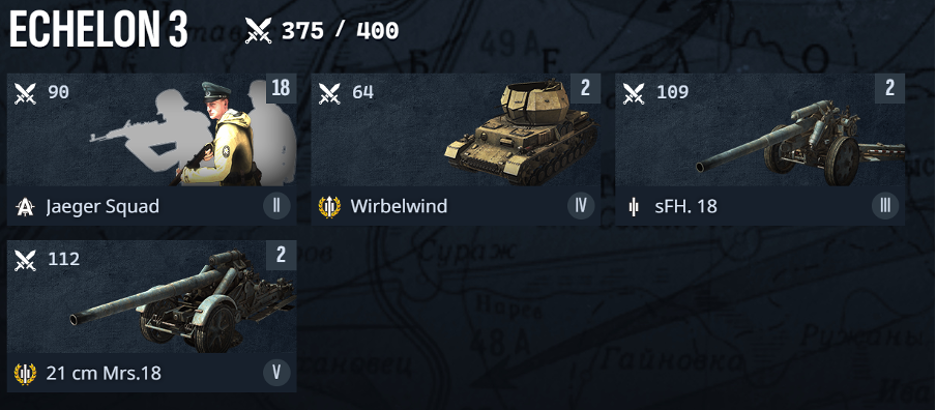Click the tier III badge on sFH. 18

[885, 206]
